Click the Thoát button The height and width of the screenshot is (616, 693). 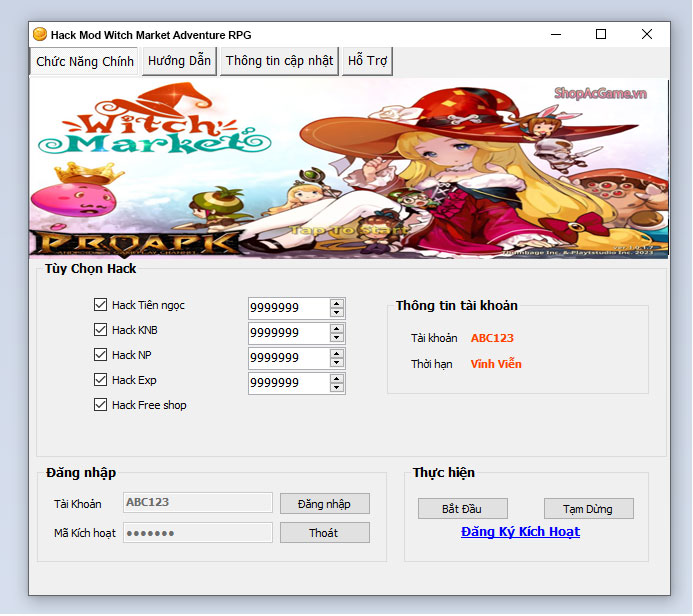[324, 533]
